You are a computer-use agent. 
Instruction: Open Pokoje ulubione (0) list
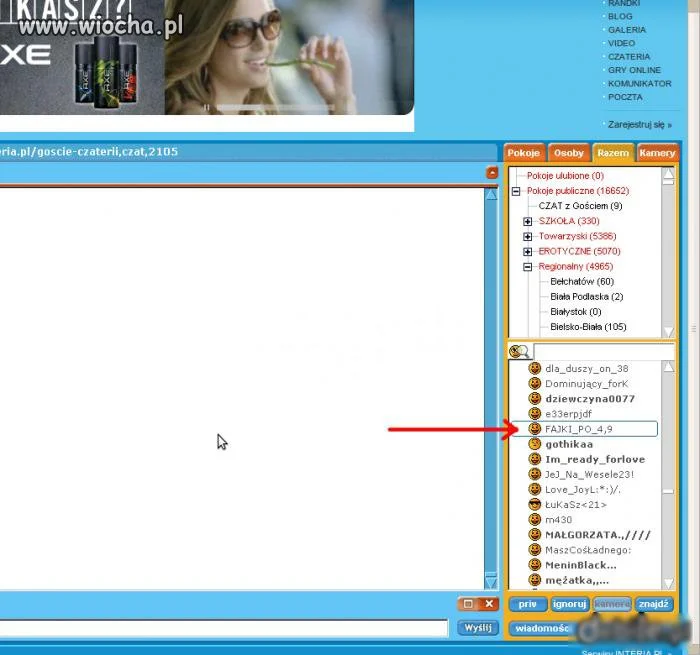(565, 176)
